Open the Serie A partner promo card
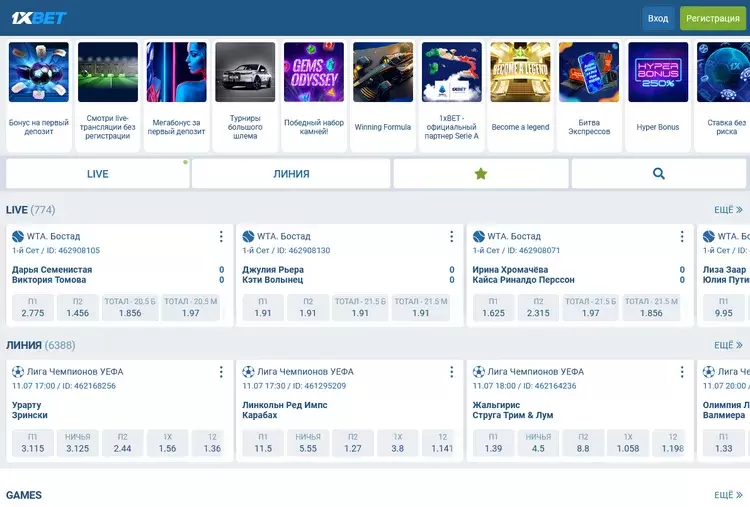This screenshot has height=507, width=750. coord(452,96)
